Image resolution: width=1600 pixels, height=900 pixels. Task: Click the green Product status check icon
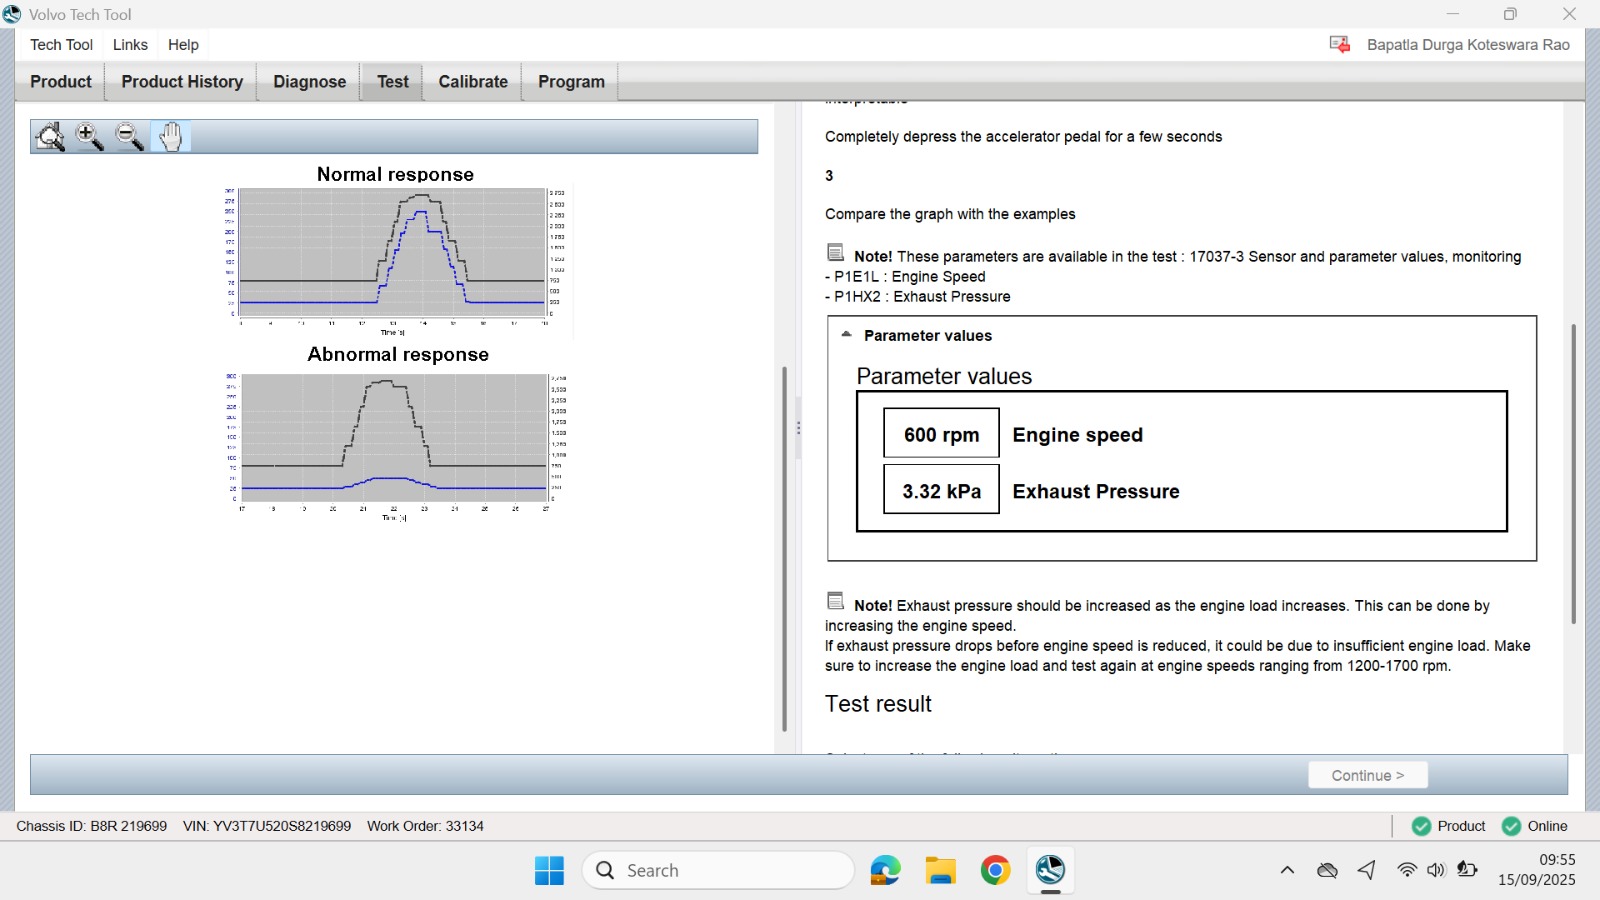(1421, 826)
